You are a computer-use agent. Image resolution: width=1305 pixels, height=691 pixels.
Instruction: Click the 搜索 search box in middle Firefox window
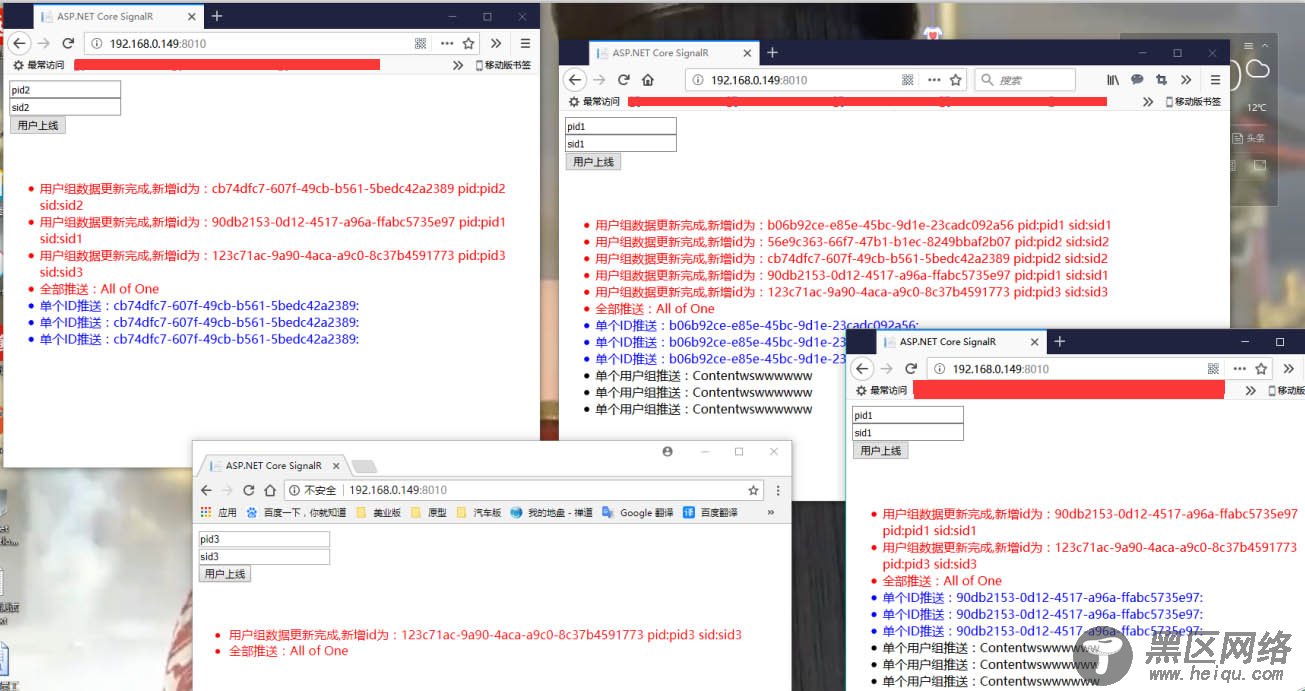[x=1024, y=80]
